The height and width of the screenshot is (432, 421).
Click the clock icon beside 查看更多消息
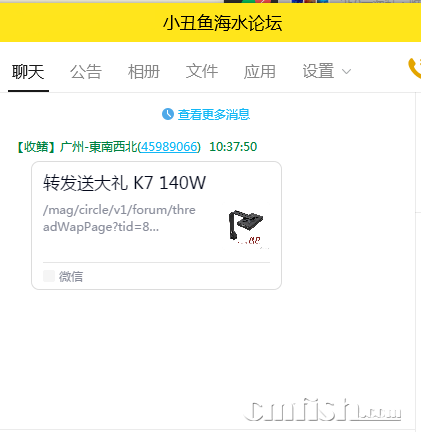coord(168,114)
